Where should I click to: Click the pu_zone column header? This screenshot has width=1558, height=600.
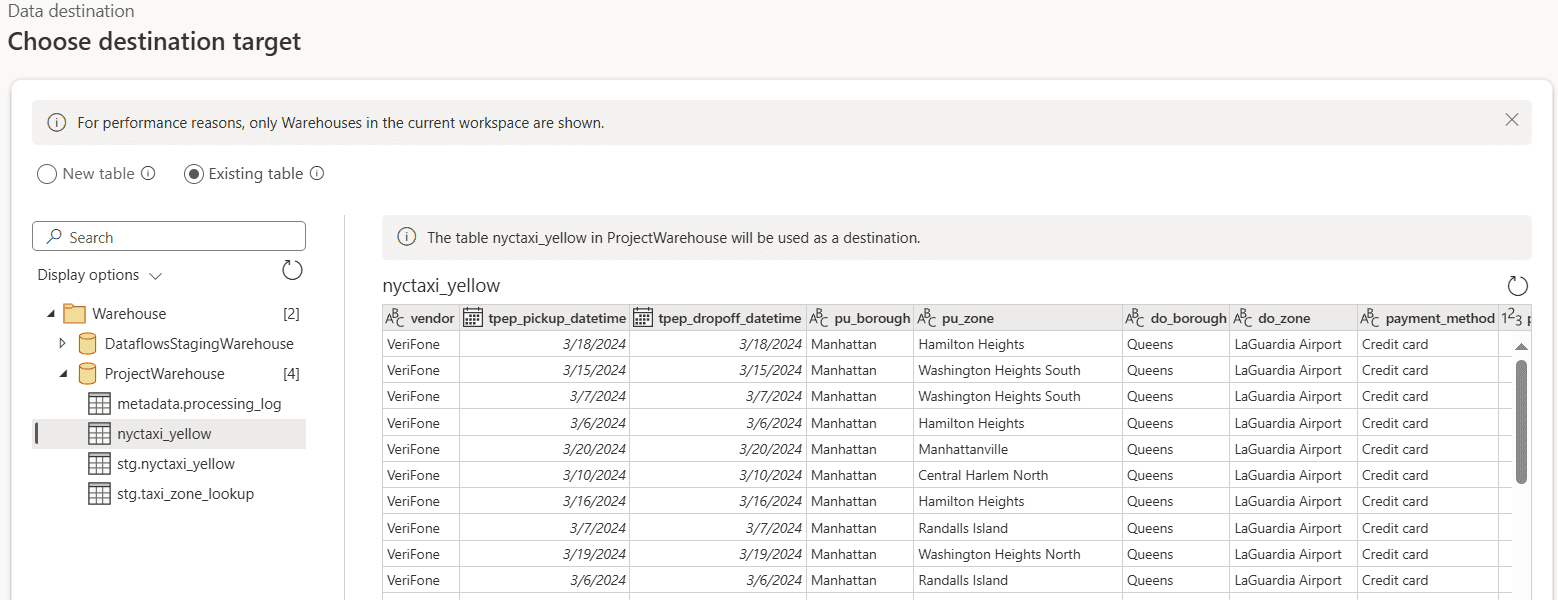(1018, 318)
